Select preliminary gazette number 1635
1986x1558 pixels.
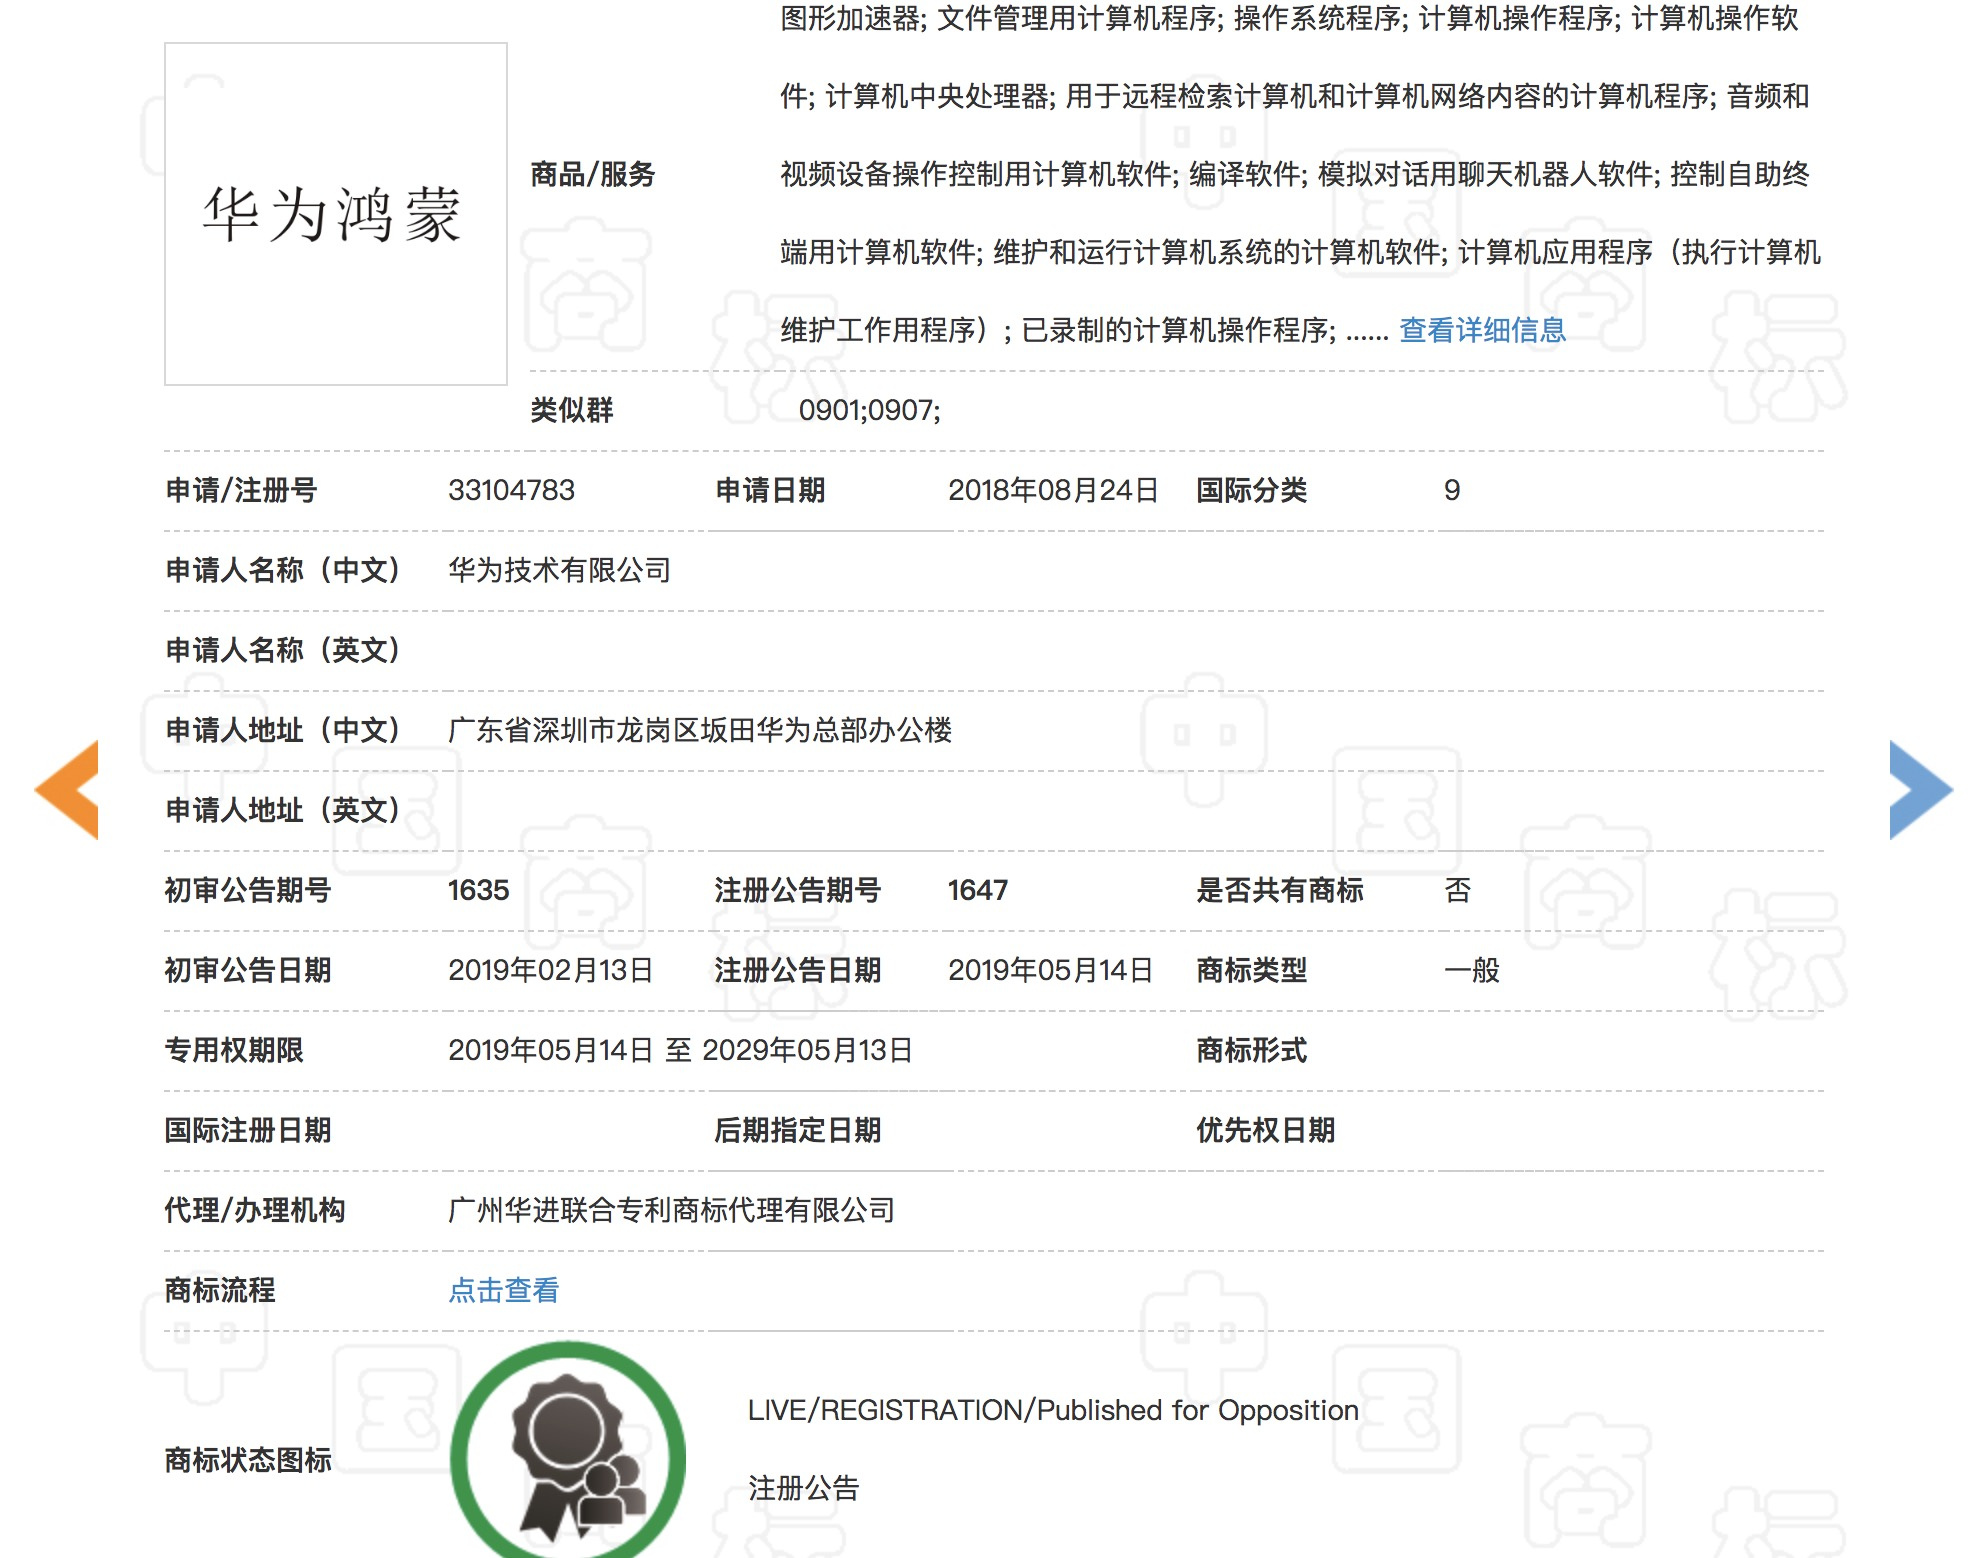(x=479, y=890)
